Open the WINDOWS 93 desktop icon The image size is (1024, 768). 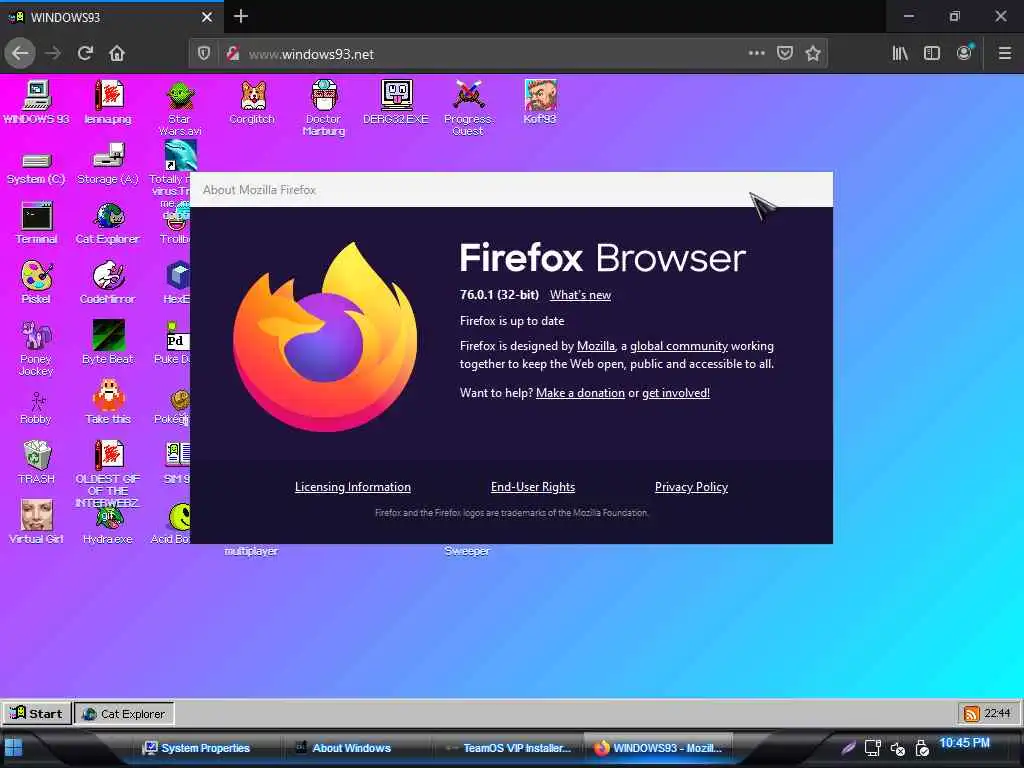point(37,102)
